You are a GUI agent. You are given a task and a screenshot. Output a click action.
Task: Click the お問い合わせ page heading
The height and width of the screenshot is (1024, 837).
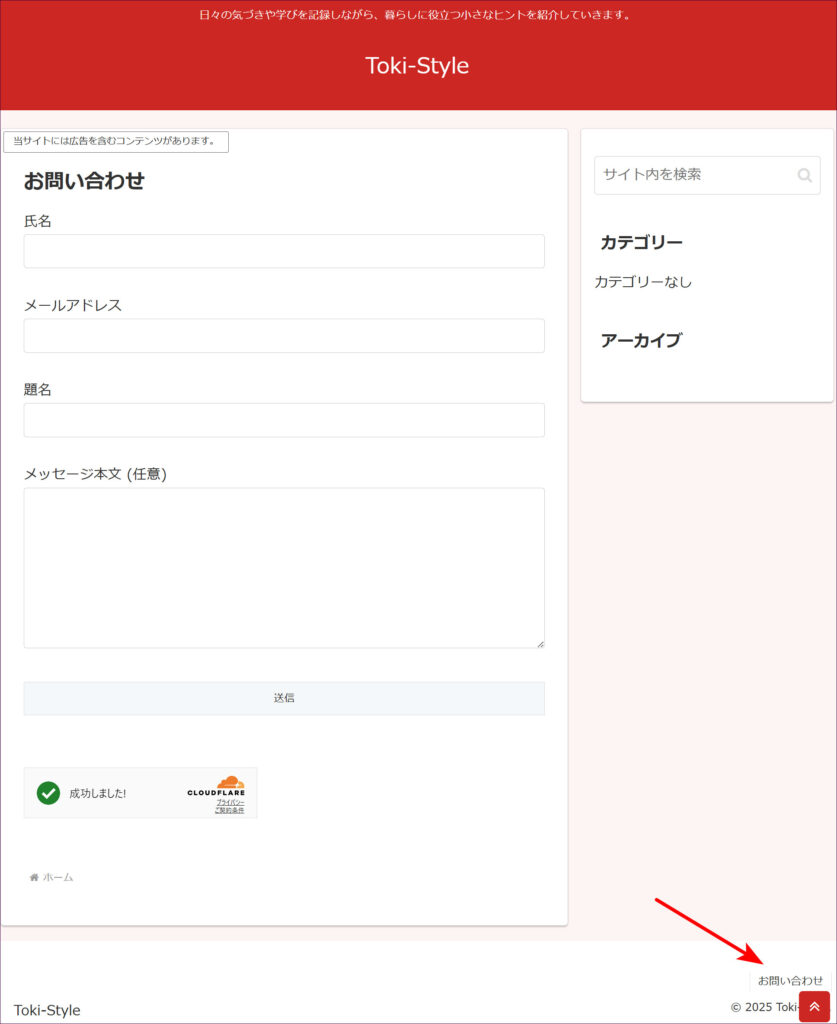click(x=84, y=181)
